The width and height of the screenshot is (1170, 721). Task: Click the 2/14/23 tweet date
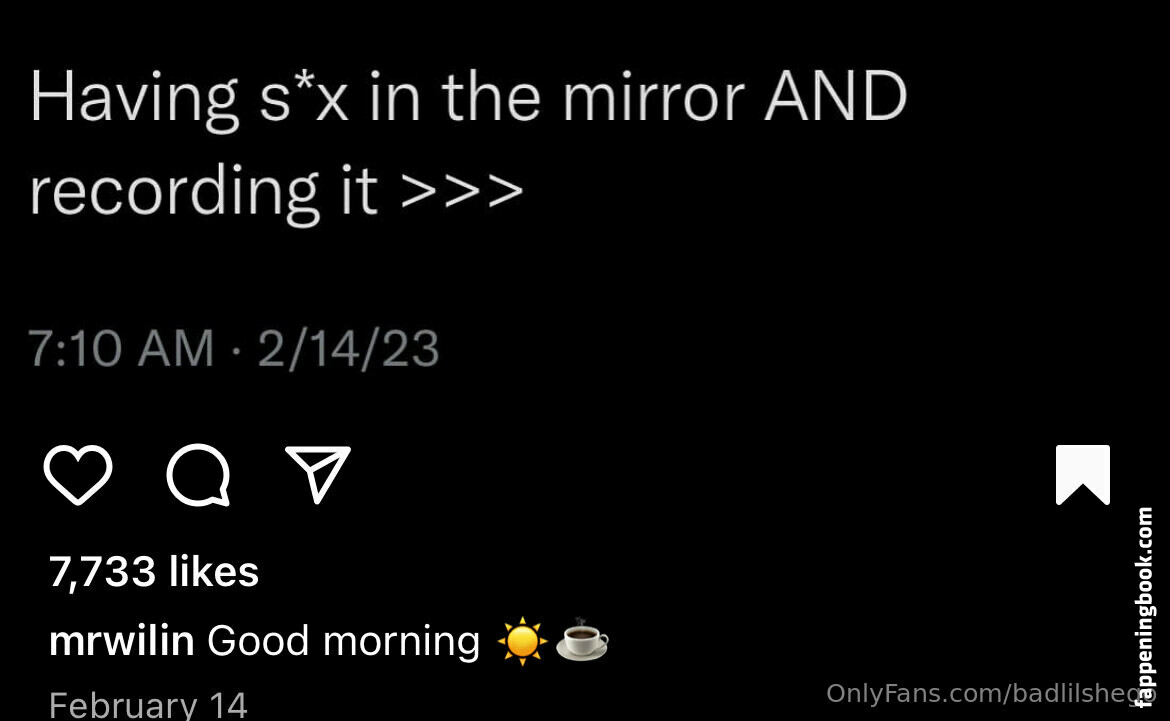348,349
